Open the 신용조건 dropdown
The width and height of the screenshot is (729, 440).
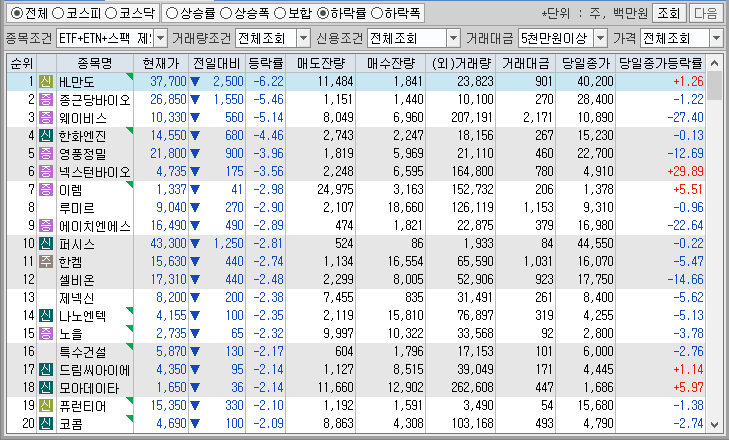pyautogui.click(x=453, y=39)
